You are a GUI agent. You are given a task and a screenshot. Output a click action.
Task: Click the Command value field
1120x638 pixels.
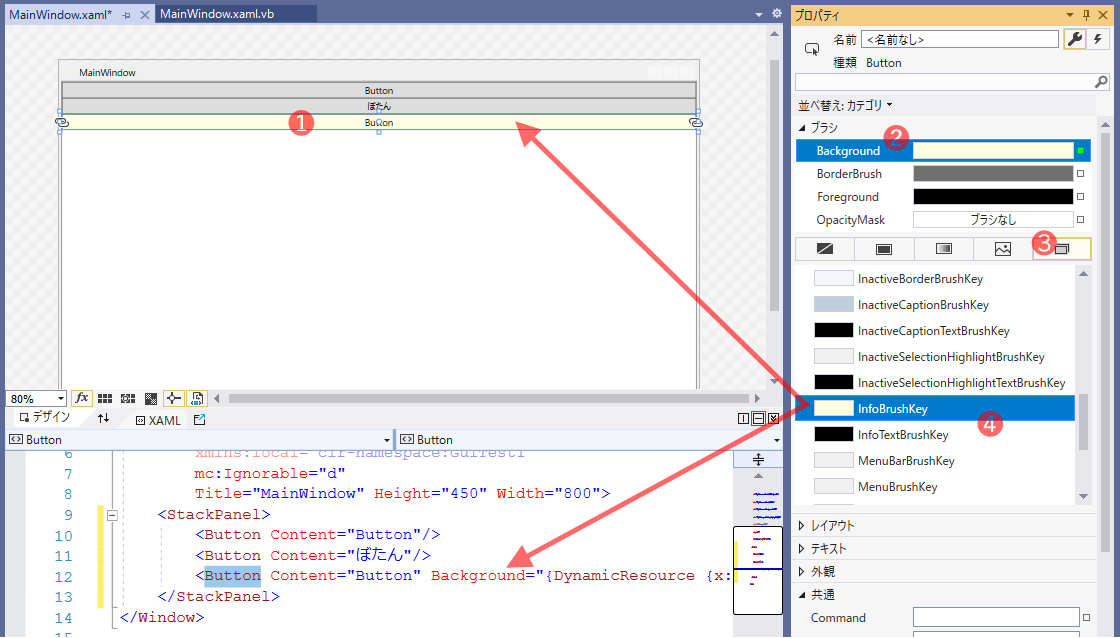pyautogui.click(x=996, y=617)
